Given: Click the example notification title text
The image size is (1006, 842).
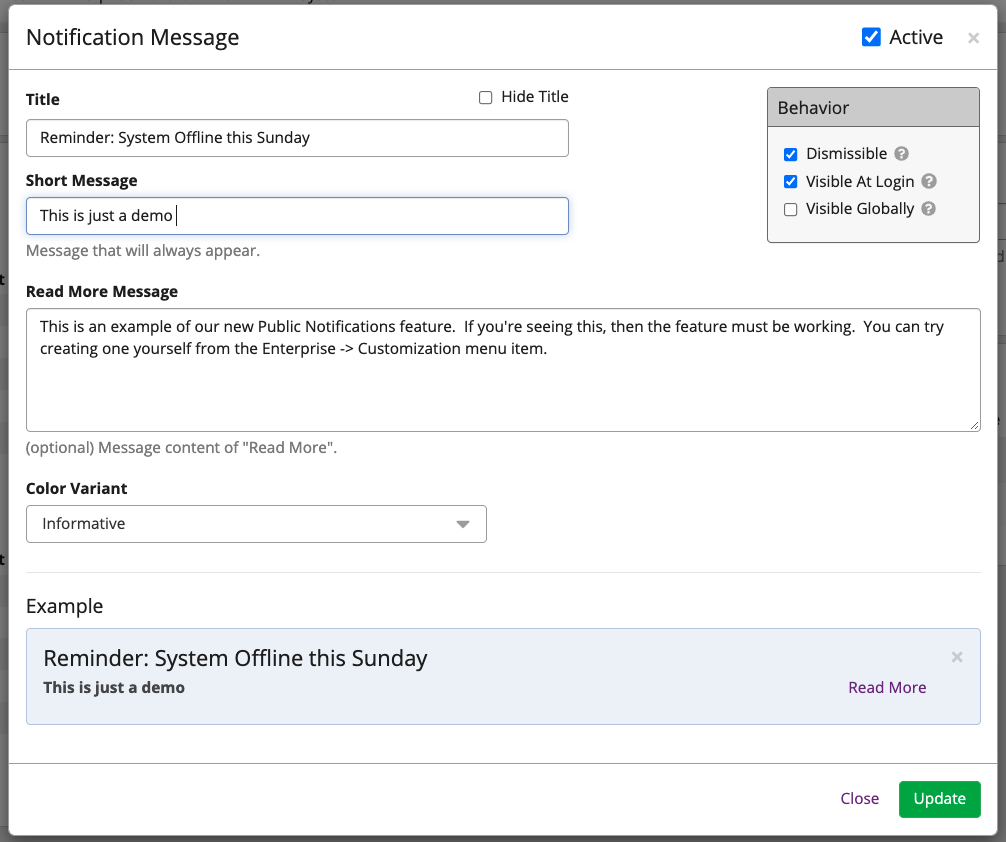Looking at the screenshot, I should click(x=235, y=658).
